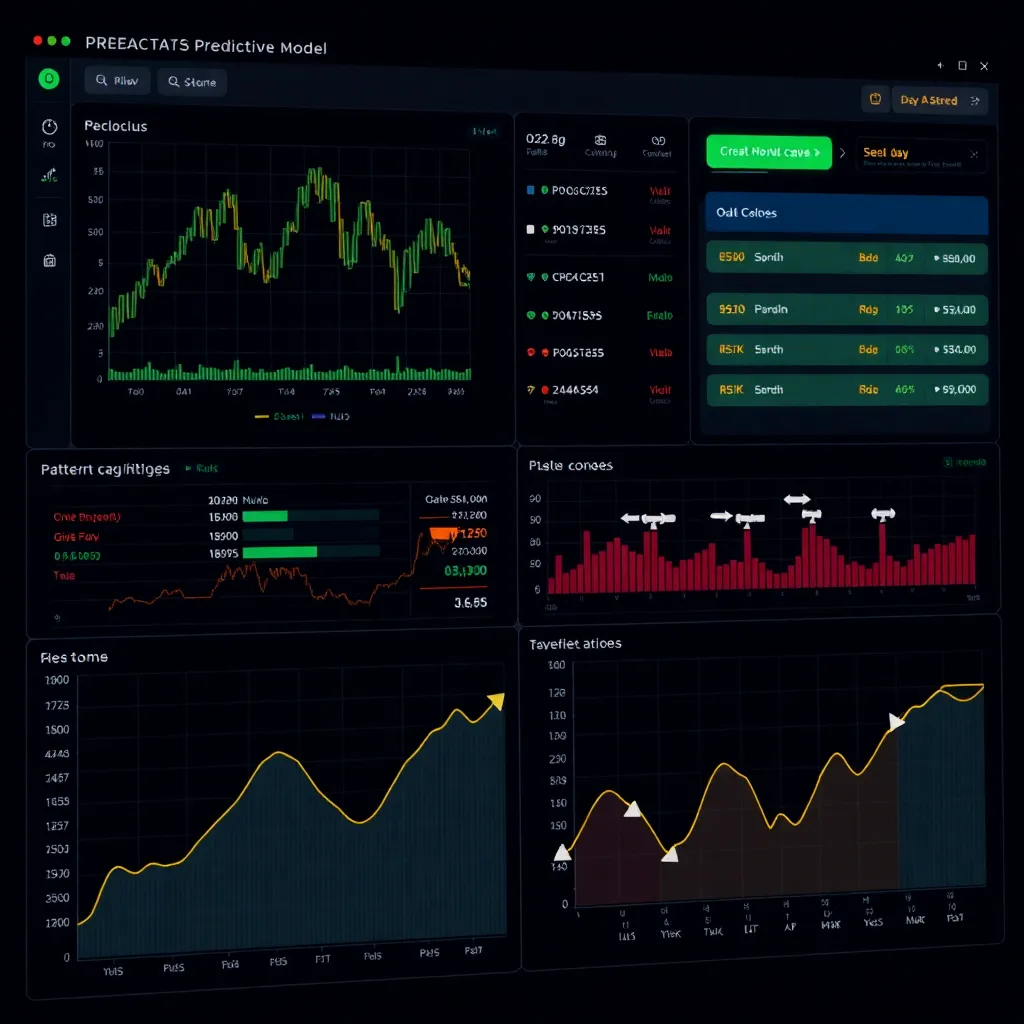Click the 15900 green progress bar
This screenshot has height=1024, width=1024.
tap(265, 516)
